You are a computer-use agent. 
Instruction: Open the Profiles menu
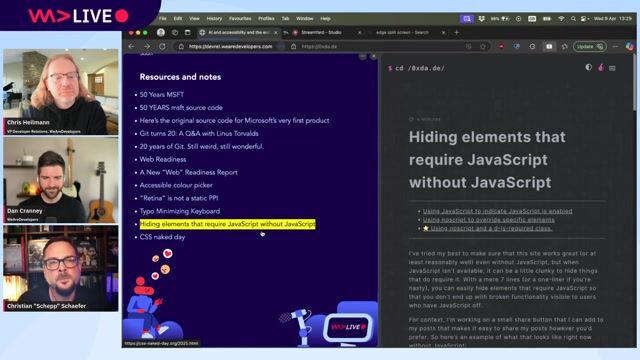[x=266, y=19]
